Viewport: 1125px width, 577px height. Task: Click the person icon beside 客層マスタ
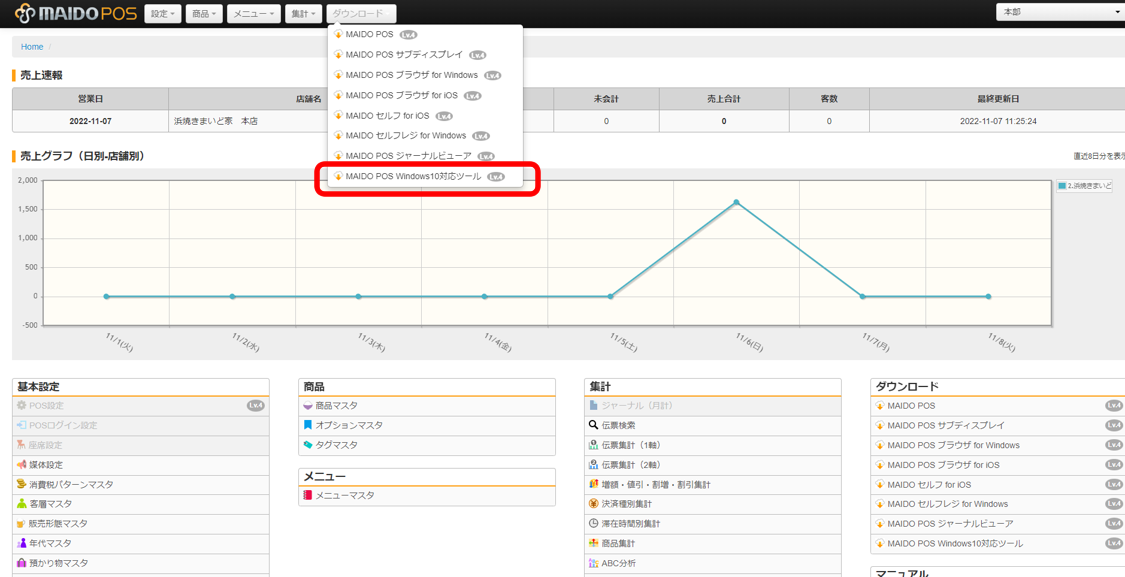[21, 505]
